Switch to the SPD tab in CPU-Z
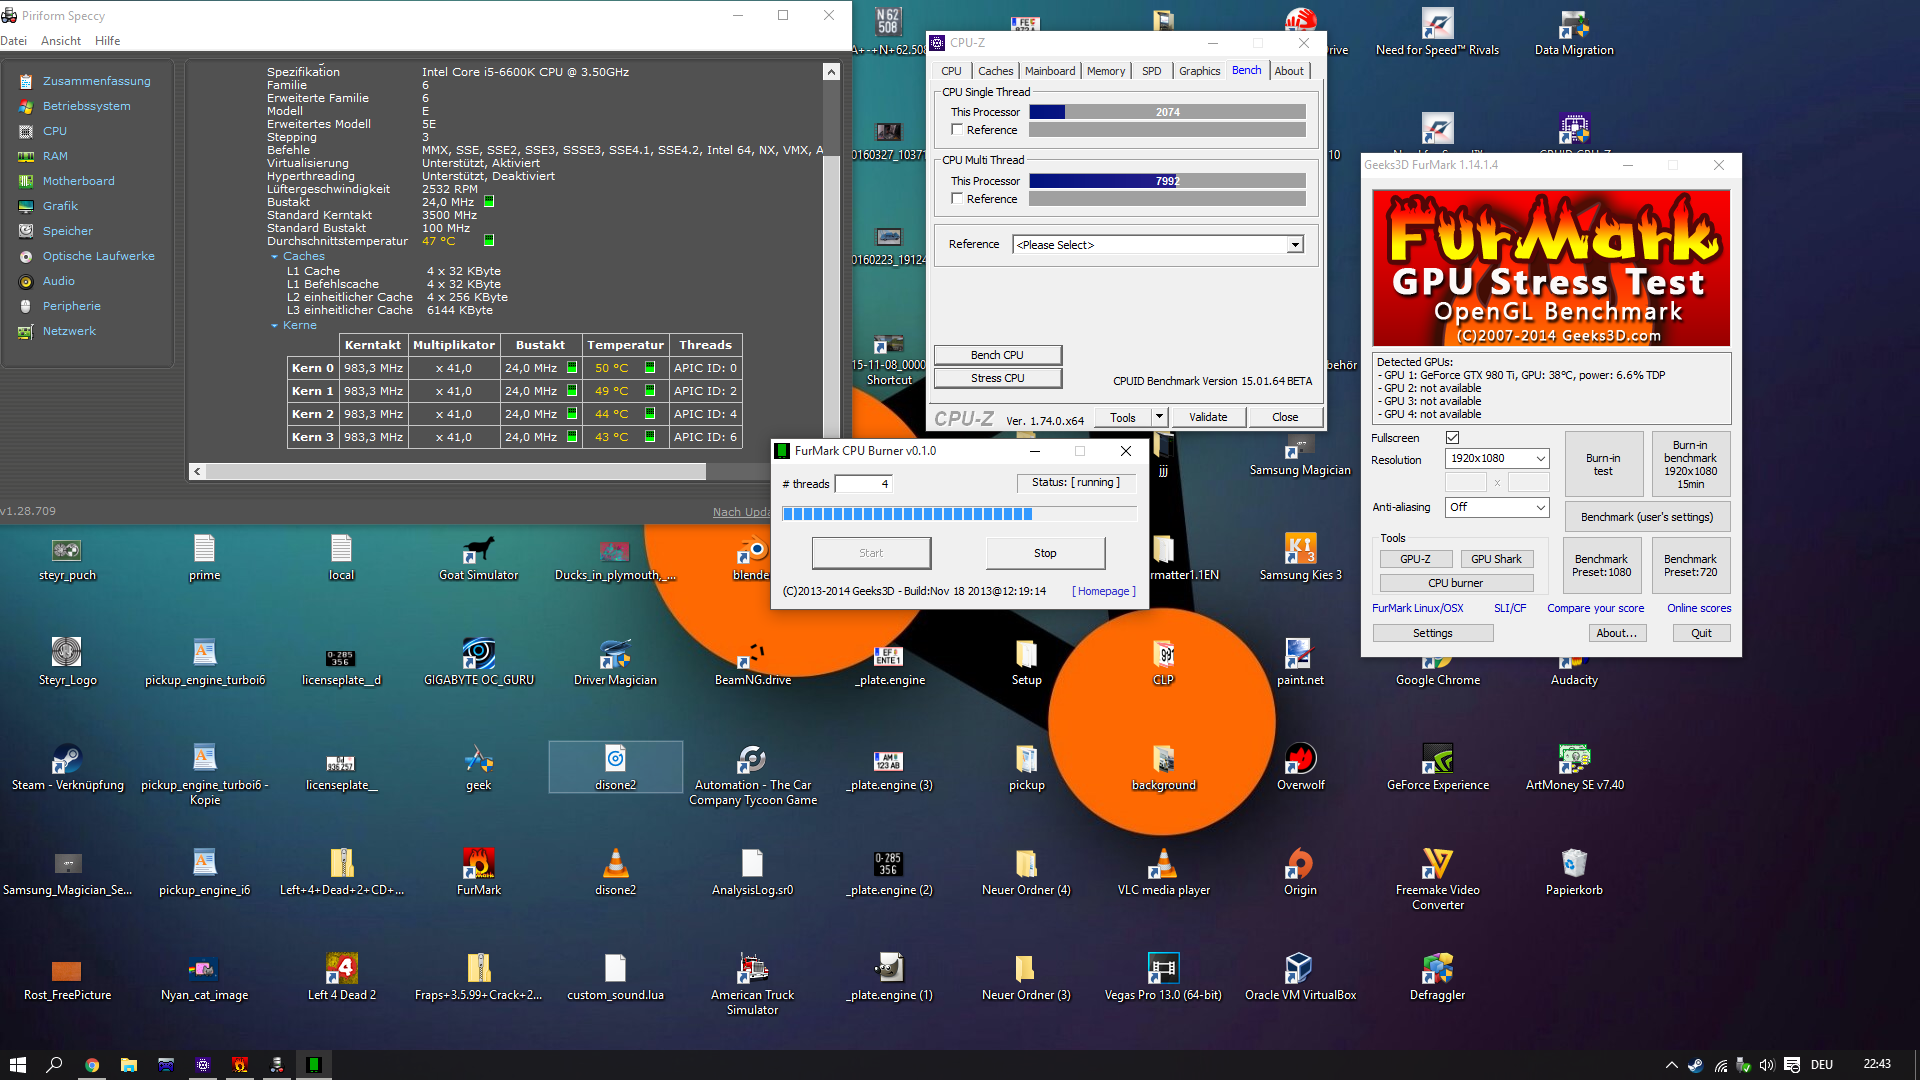The image size is (1920, 1080). tap(1151, 71)
